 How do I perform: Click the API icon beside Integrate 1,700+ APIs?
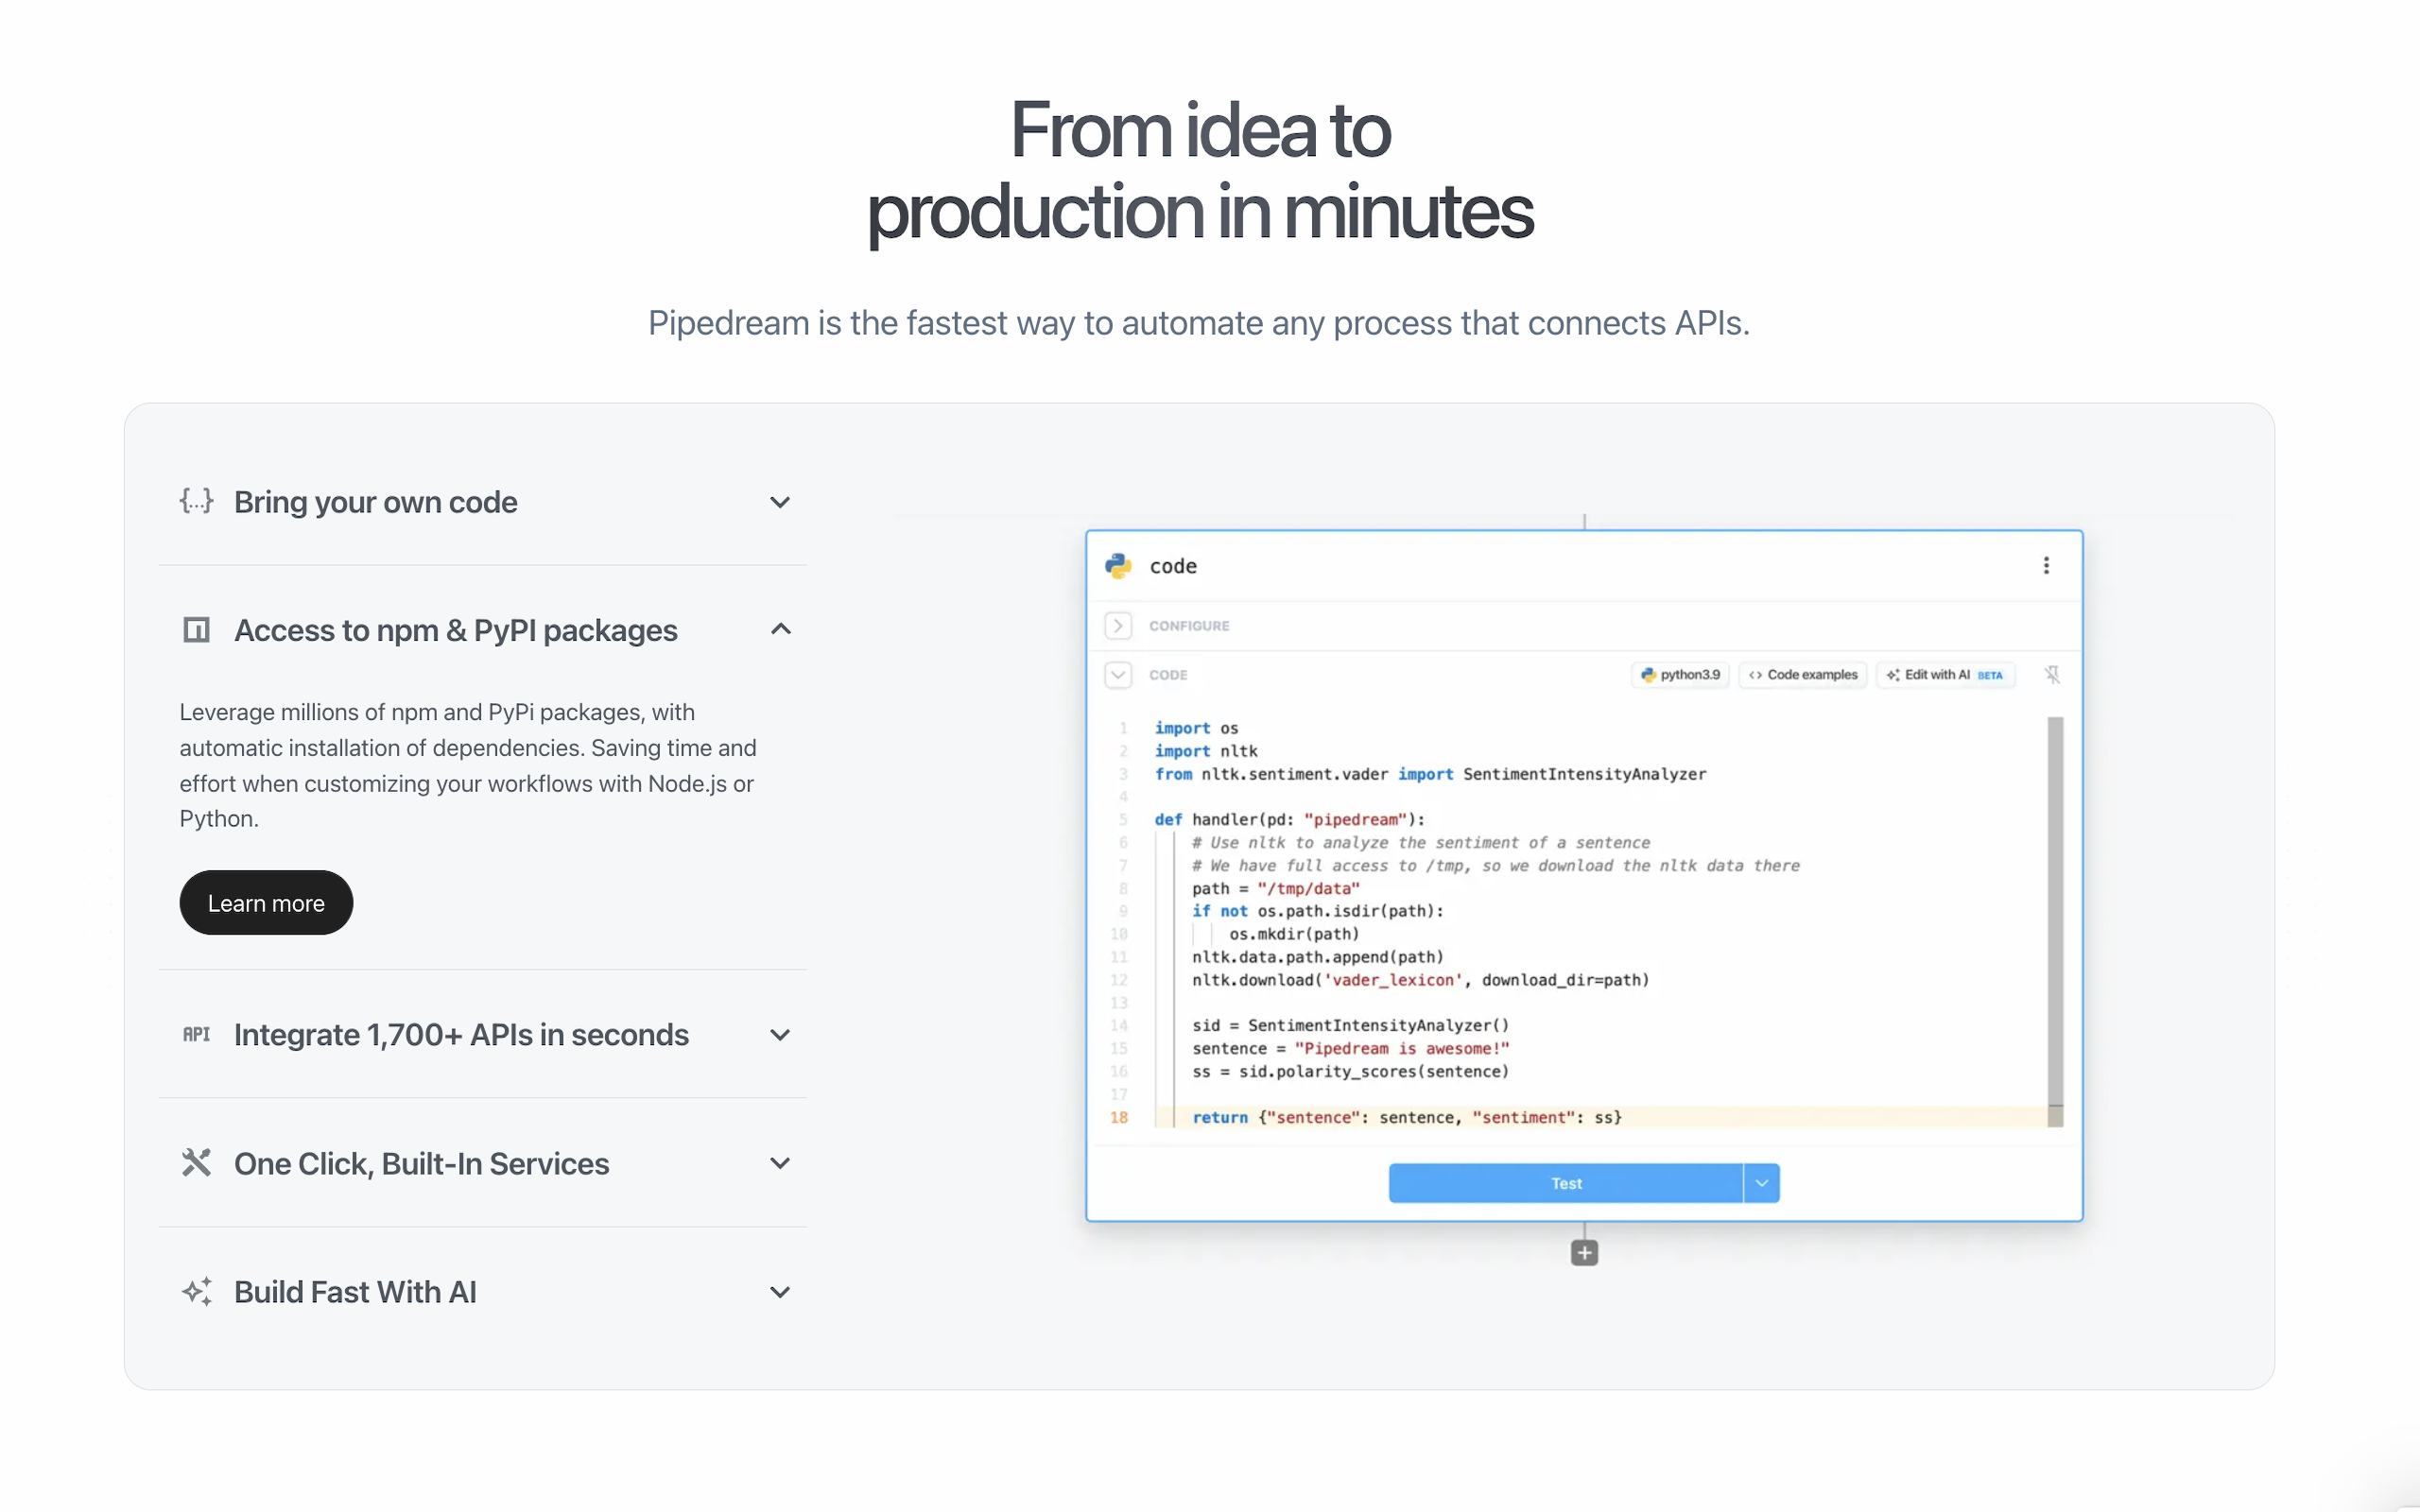[x=196, y=1034]
